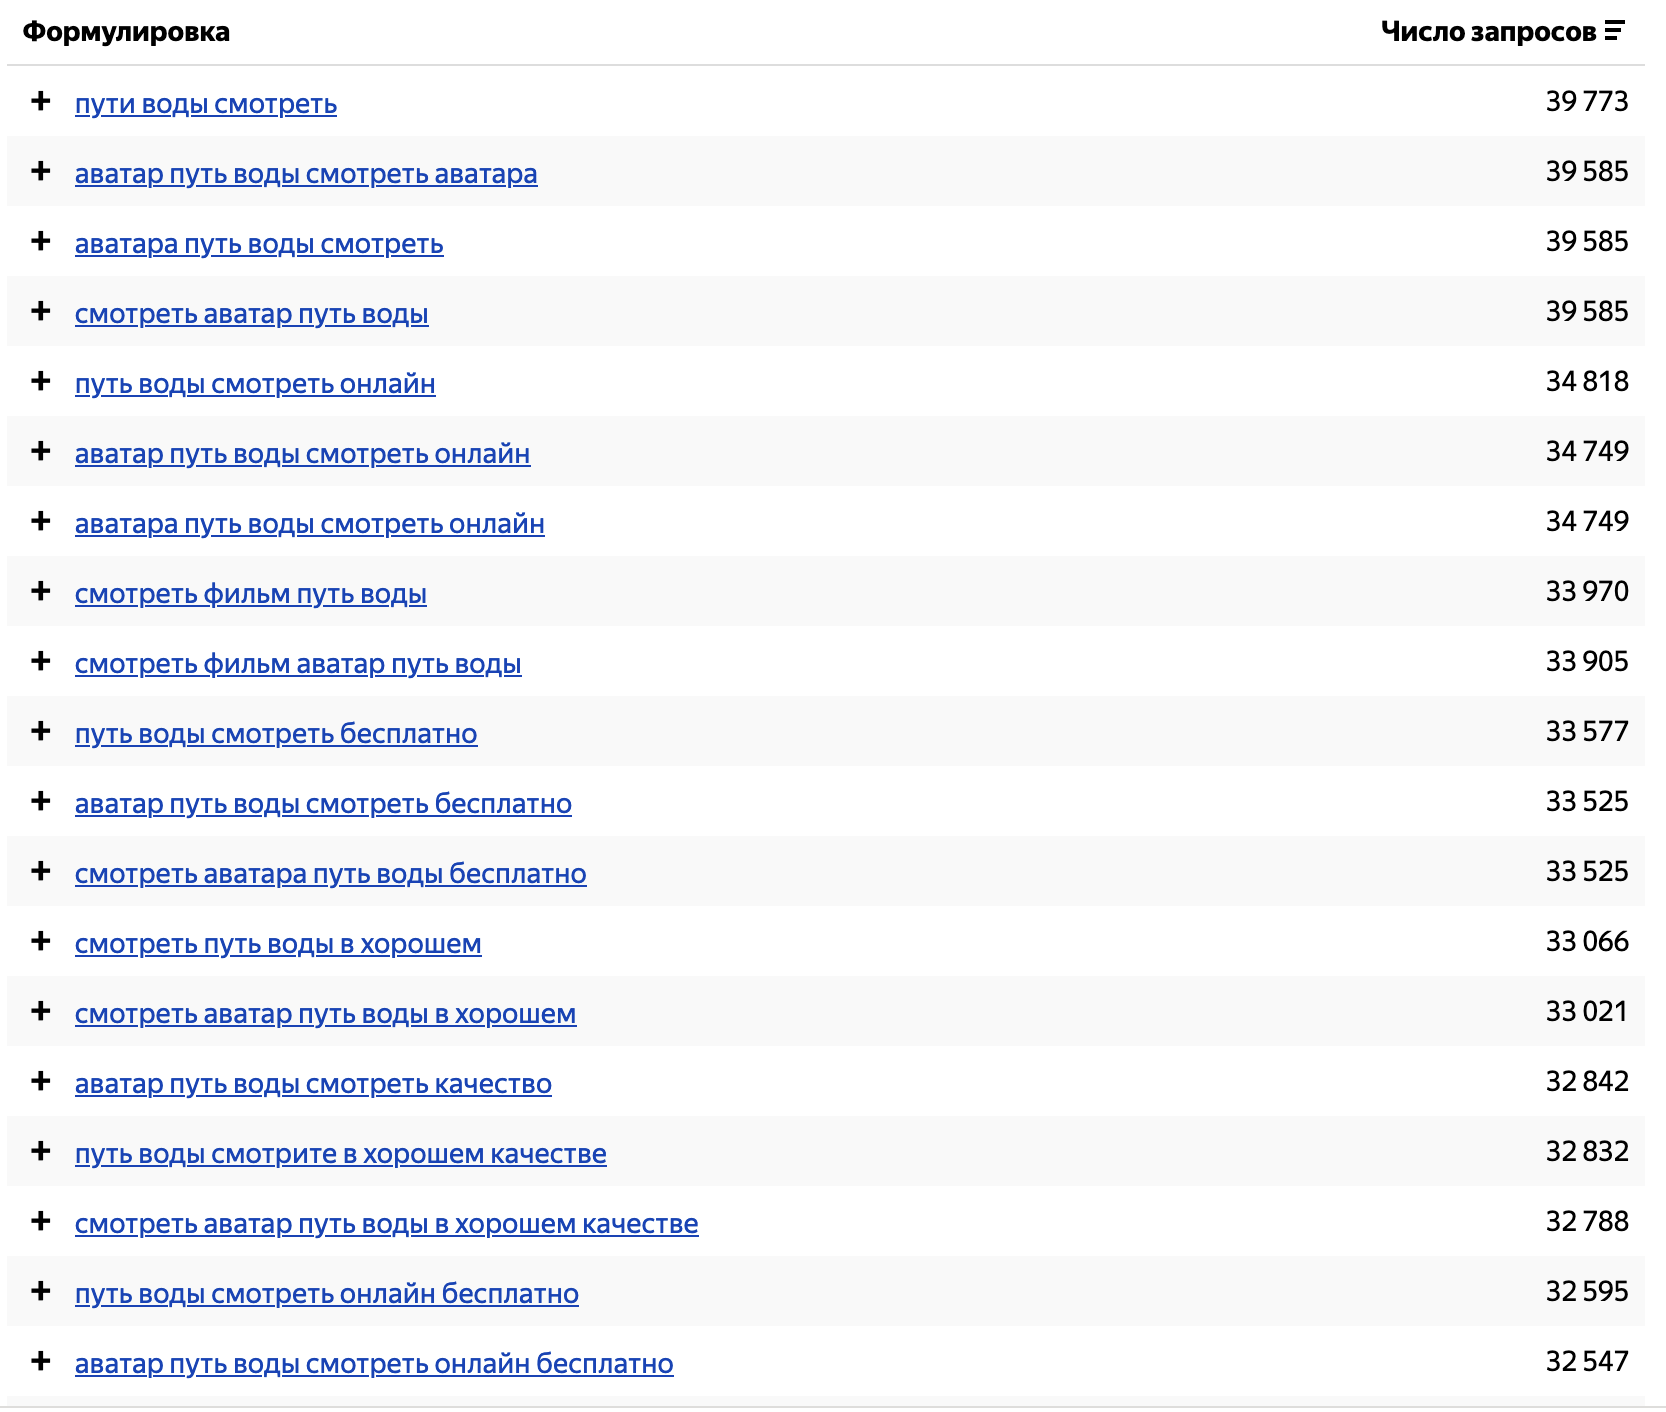
Task: Open link 'смотреть путь воды в хорошем'
Action: [x=278, y=944]
